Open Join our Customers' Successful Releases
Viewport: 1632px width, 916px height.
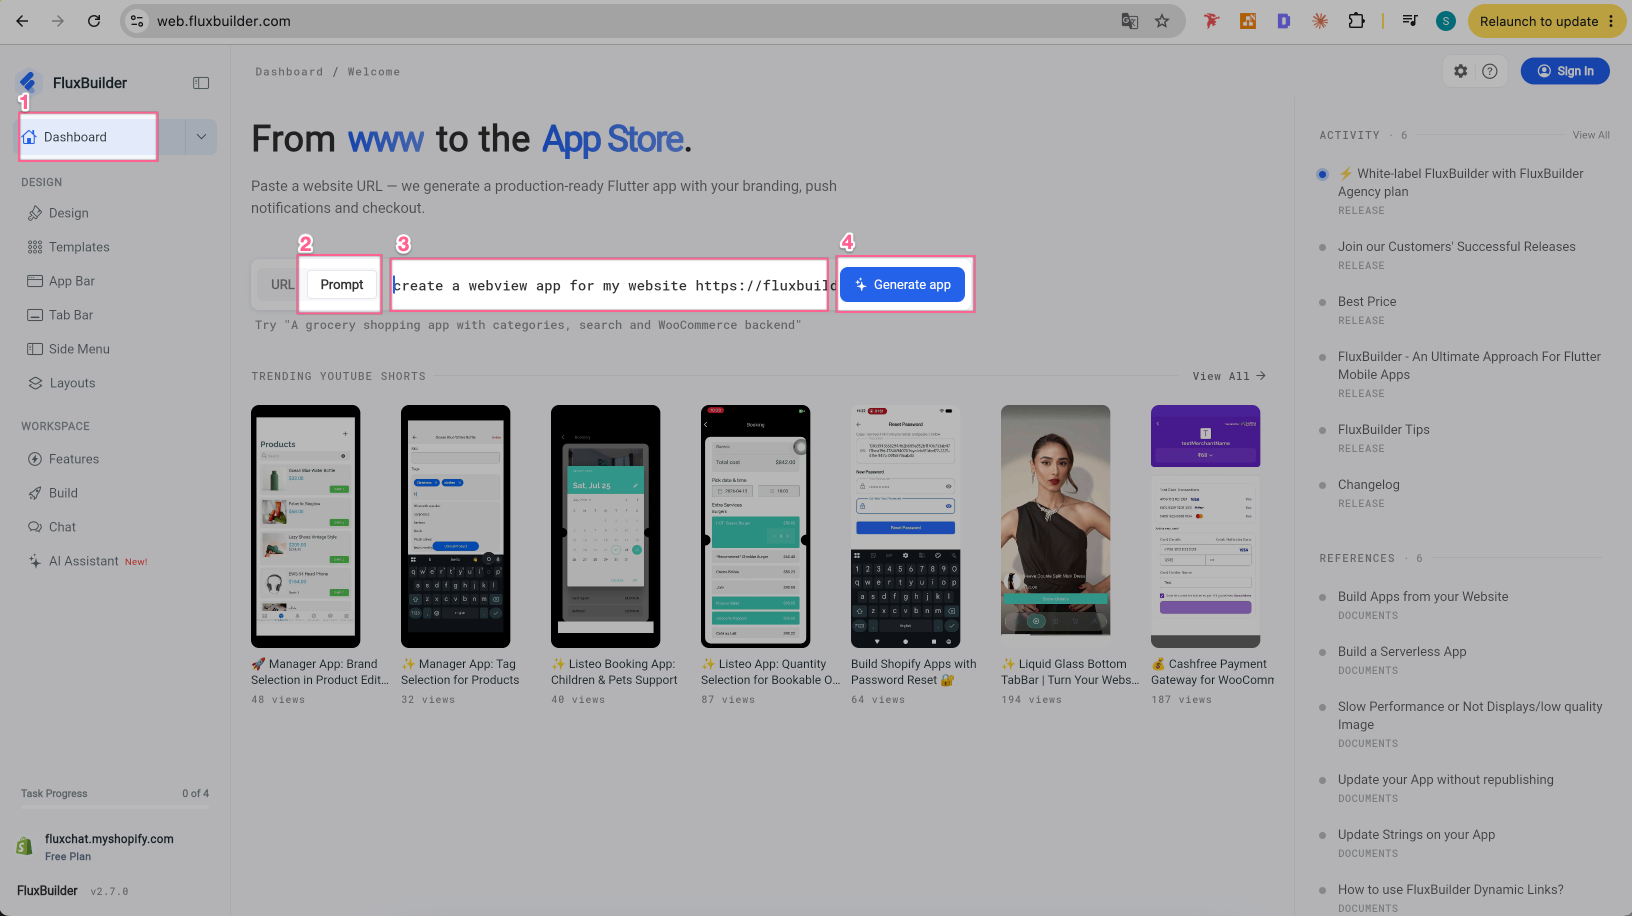click(1457, 247)
